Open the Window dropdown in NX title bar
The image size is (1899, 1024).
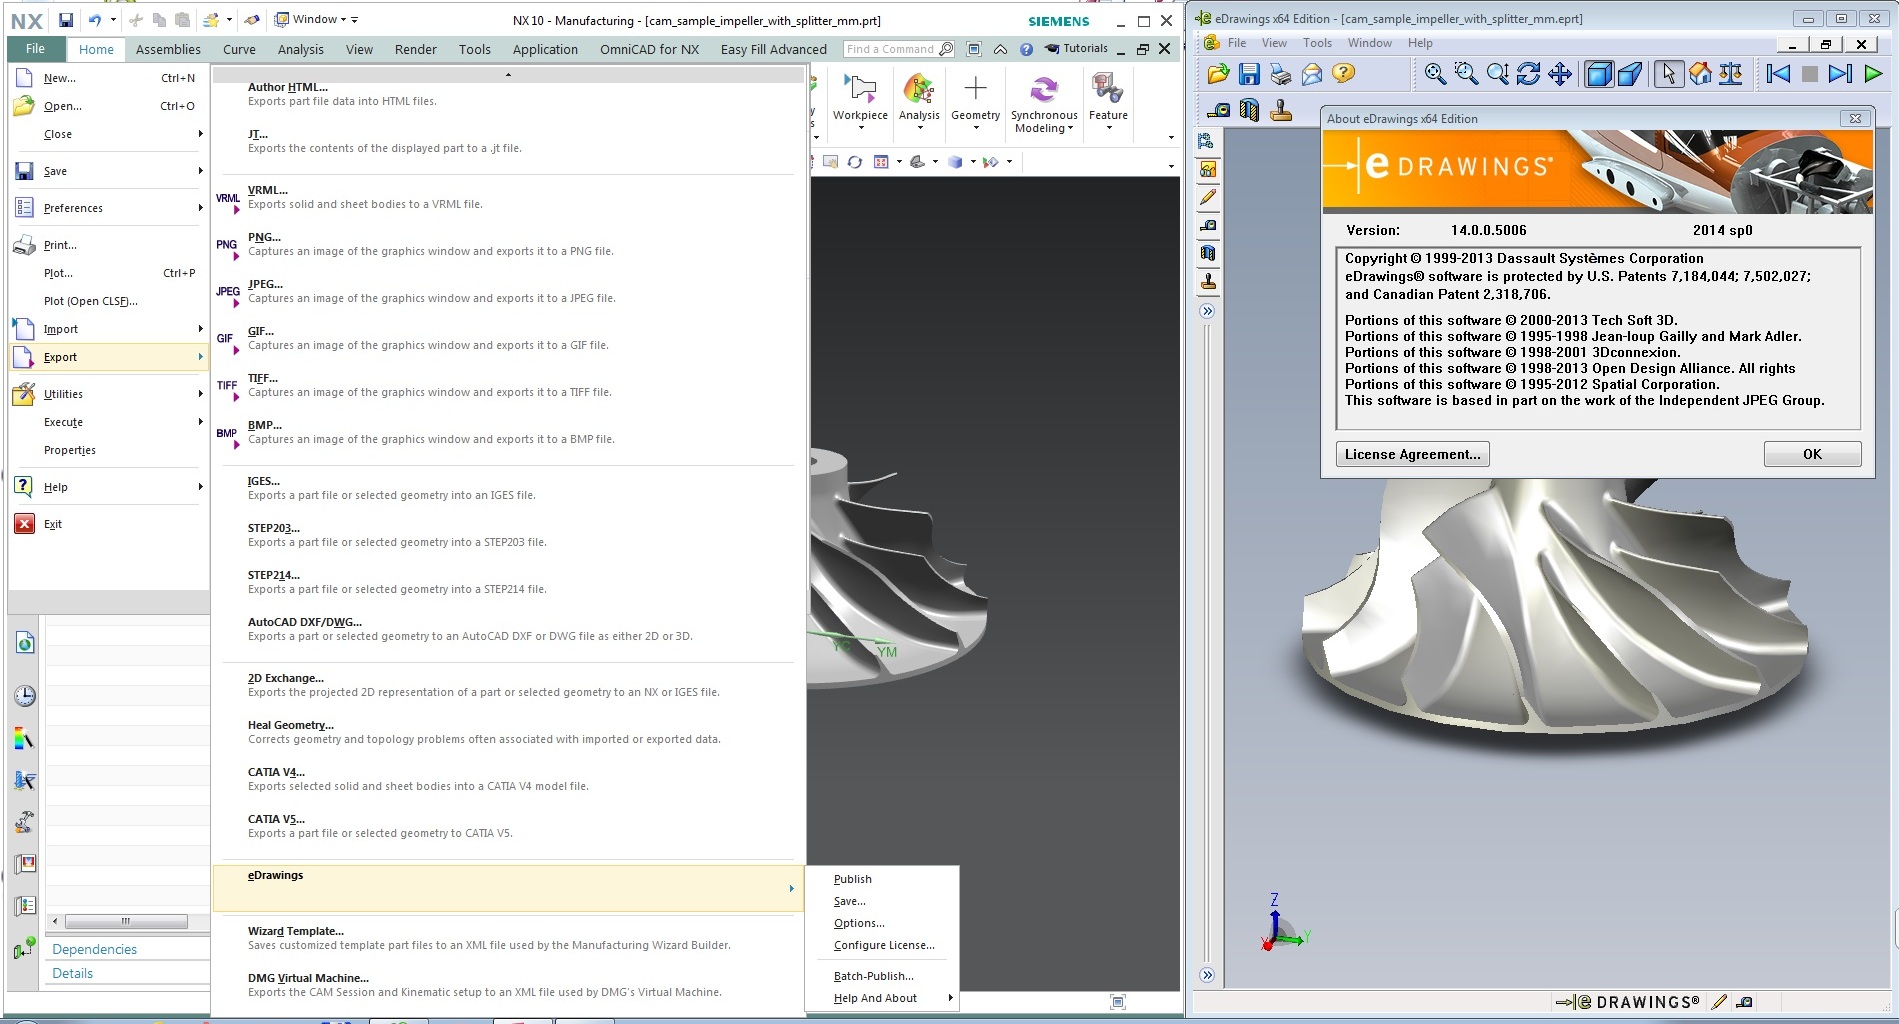coord(316,19)
